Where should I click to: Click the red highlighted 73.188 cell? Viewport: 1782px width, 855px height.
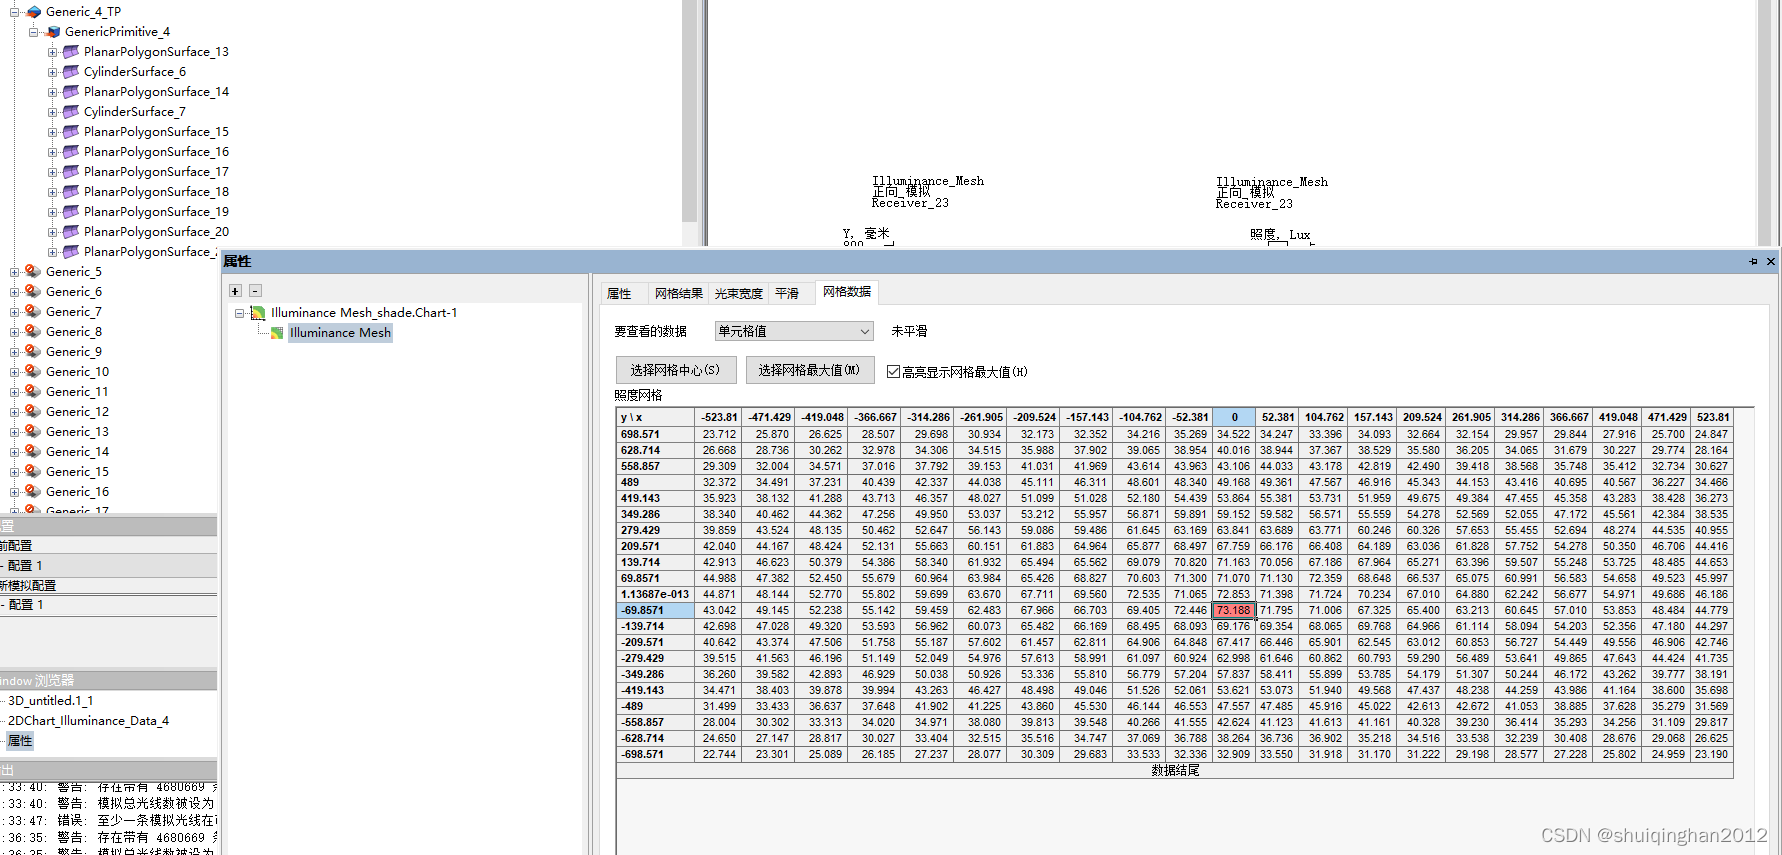coord(1234,610)
